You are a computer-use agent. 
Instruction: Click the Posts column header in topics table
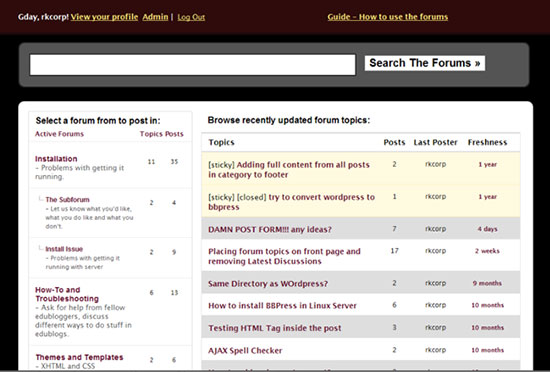coord(394,142)
